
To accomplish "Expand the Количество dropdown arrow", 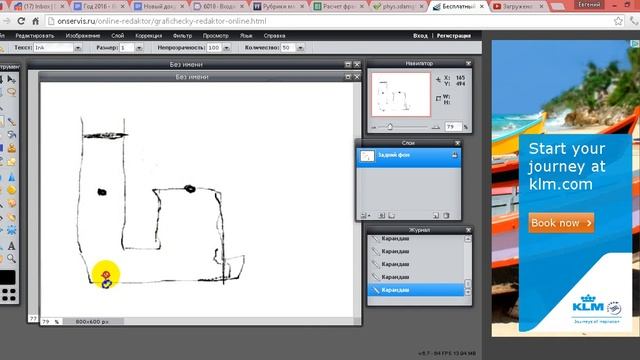I will [x=300, y=48].
